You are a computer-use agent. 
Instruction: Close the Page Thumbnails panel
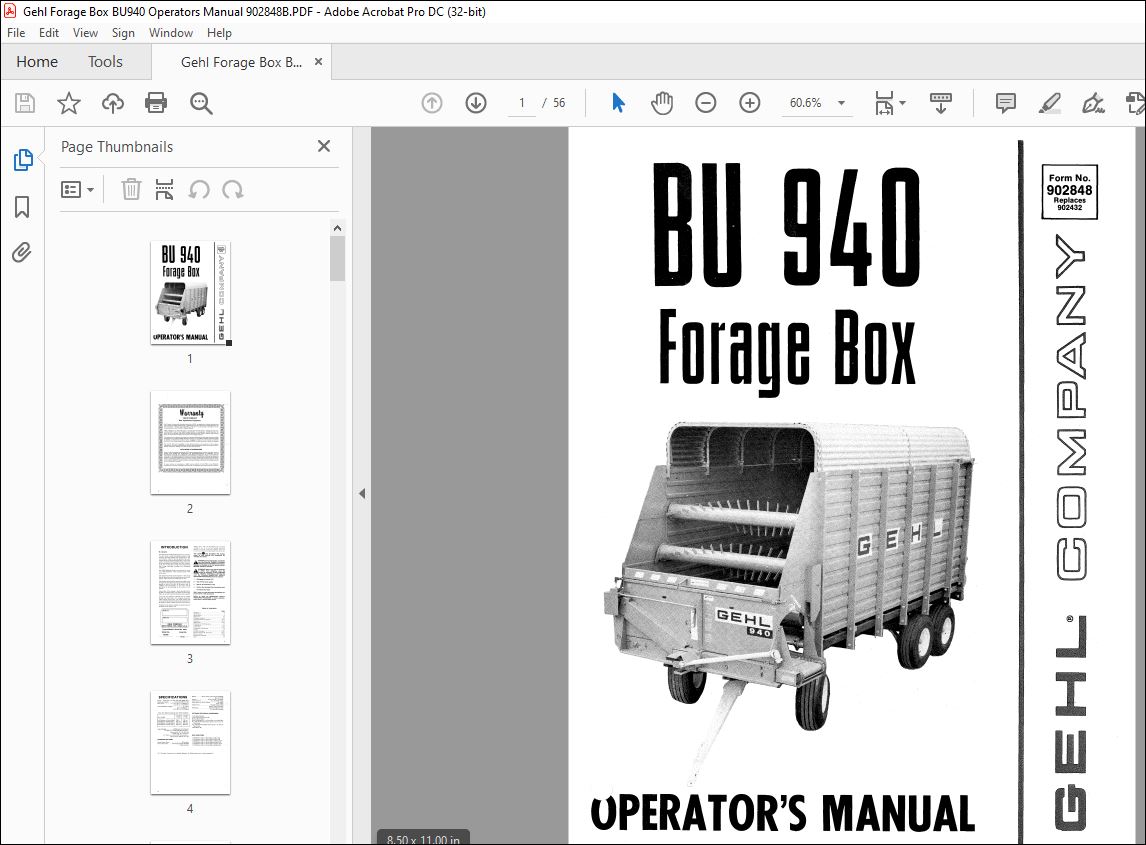[x=324, y=146]
